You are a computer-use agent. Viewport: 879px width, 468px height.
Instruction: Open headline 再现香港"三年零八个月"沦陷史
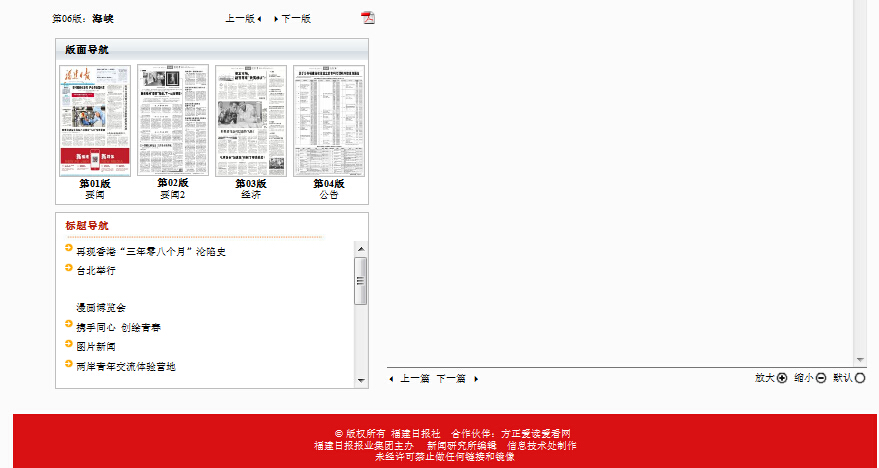pyautogui.click(x=151, y=252)
